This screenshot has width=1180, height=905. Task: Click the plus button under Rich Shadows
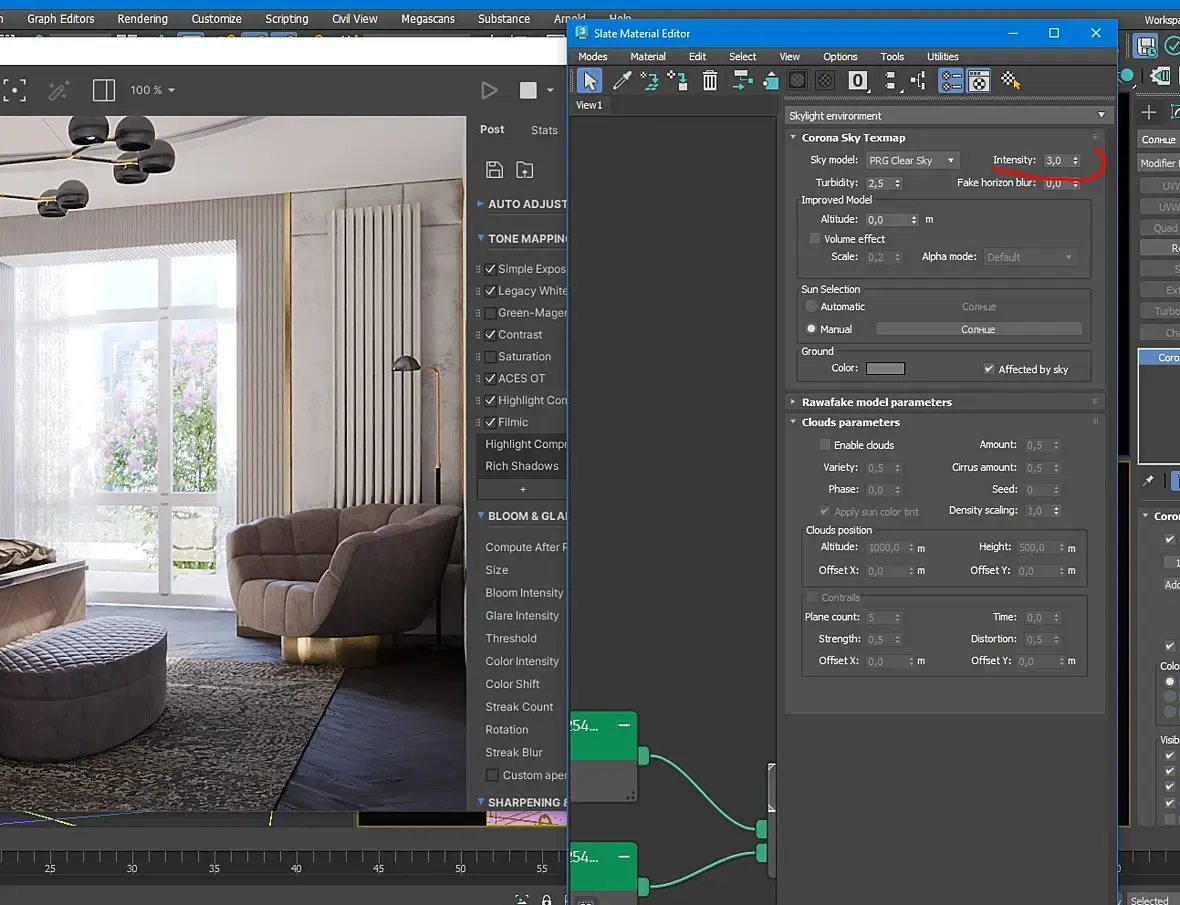[x=522, y=489]
